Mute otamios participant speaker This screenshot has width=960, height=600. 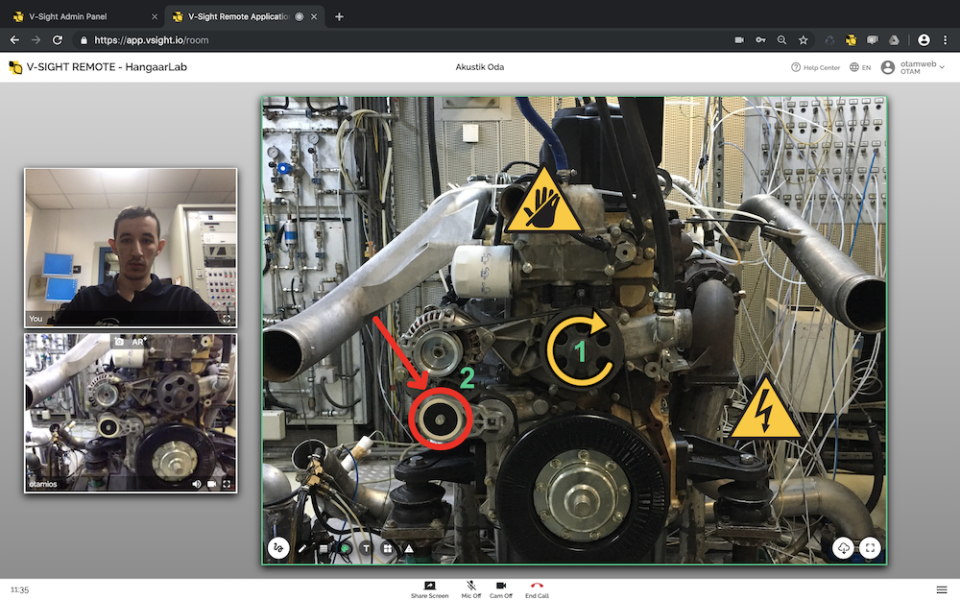tap(197, 484)
